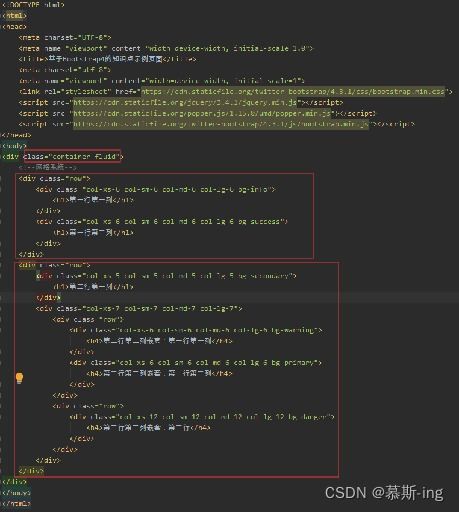Click the container-fluid class attribute
459x512 pixels.
(x=72, y=156)
